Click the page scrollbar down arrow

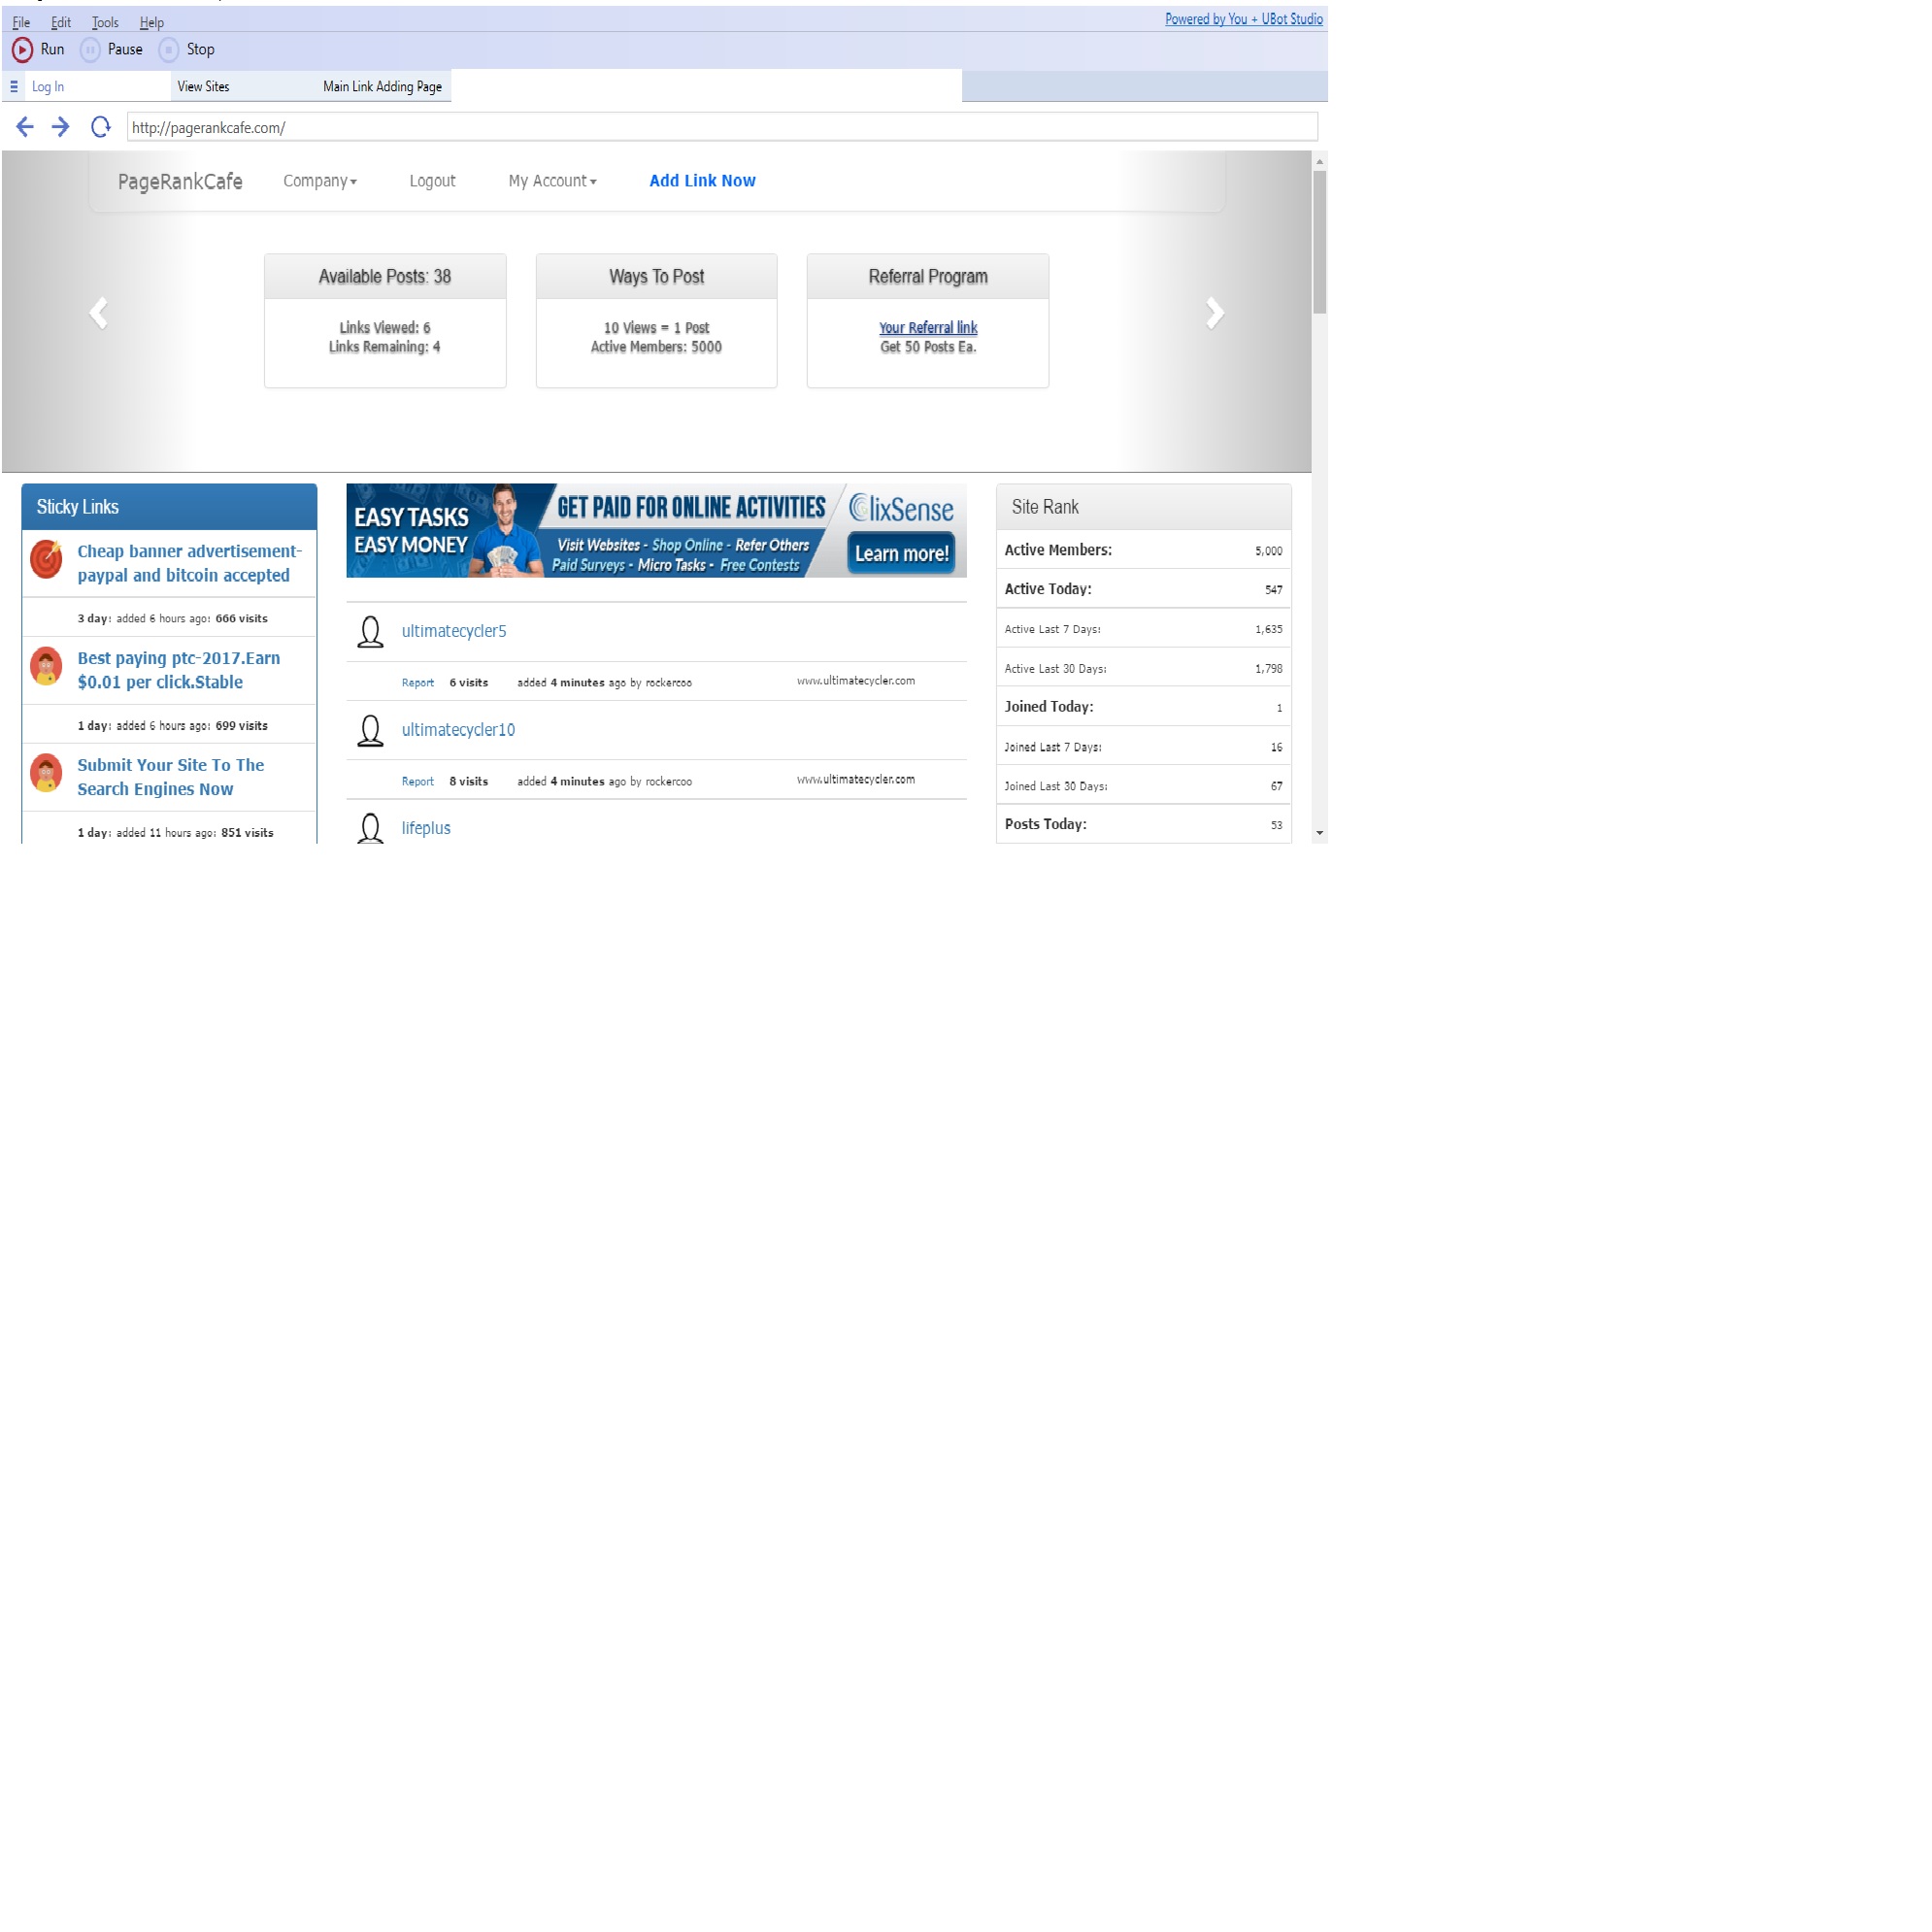(1319, 833)
